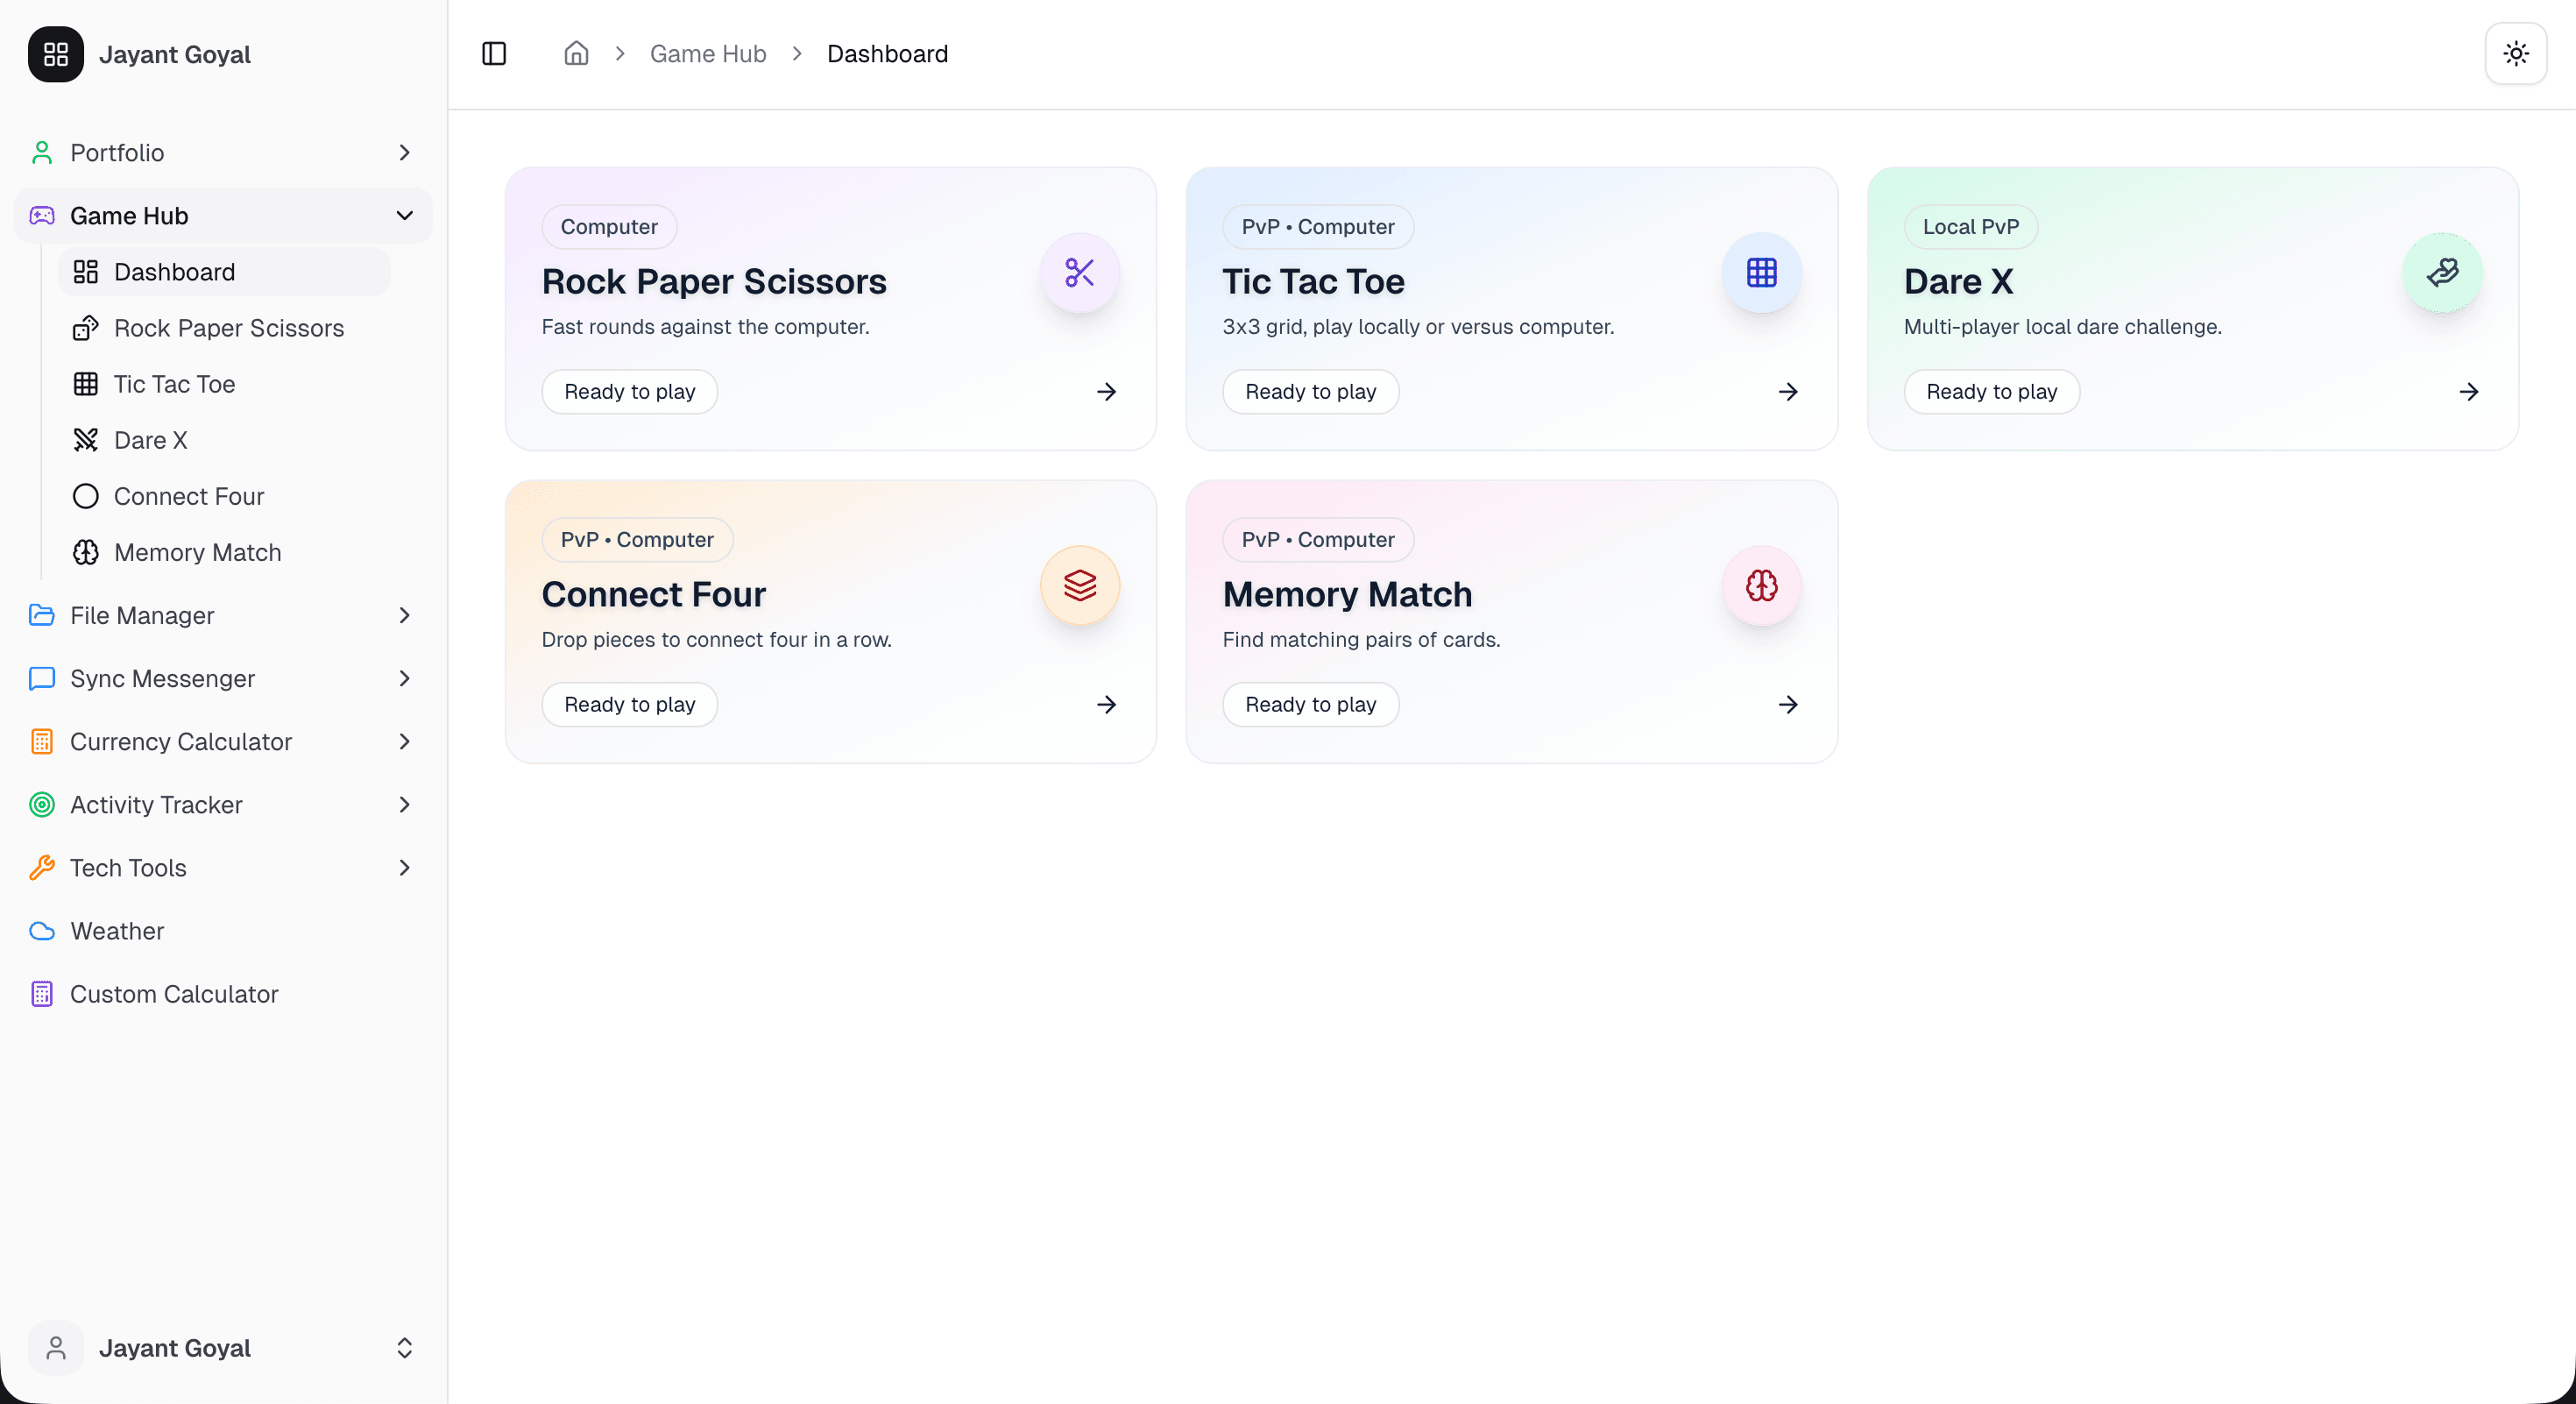The width and height of the screenshot is (2576, 1404).
Task: Expand the Tech Tools chevron
Action: tap(404, 867)
